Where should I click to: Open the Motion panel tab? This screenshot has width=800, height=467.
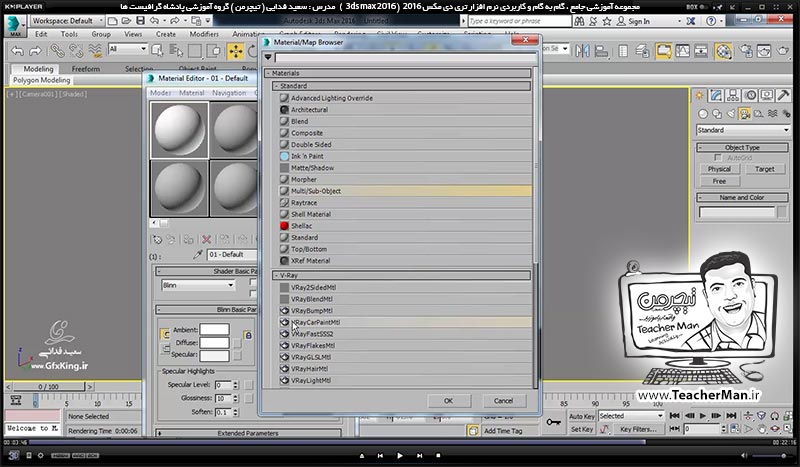(x=751, y=95)
